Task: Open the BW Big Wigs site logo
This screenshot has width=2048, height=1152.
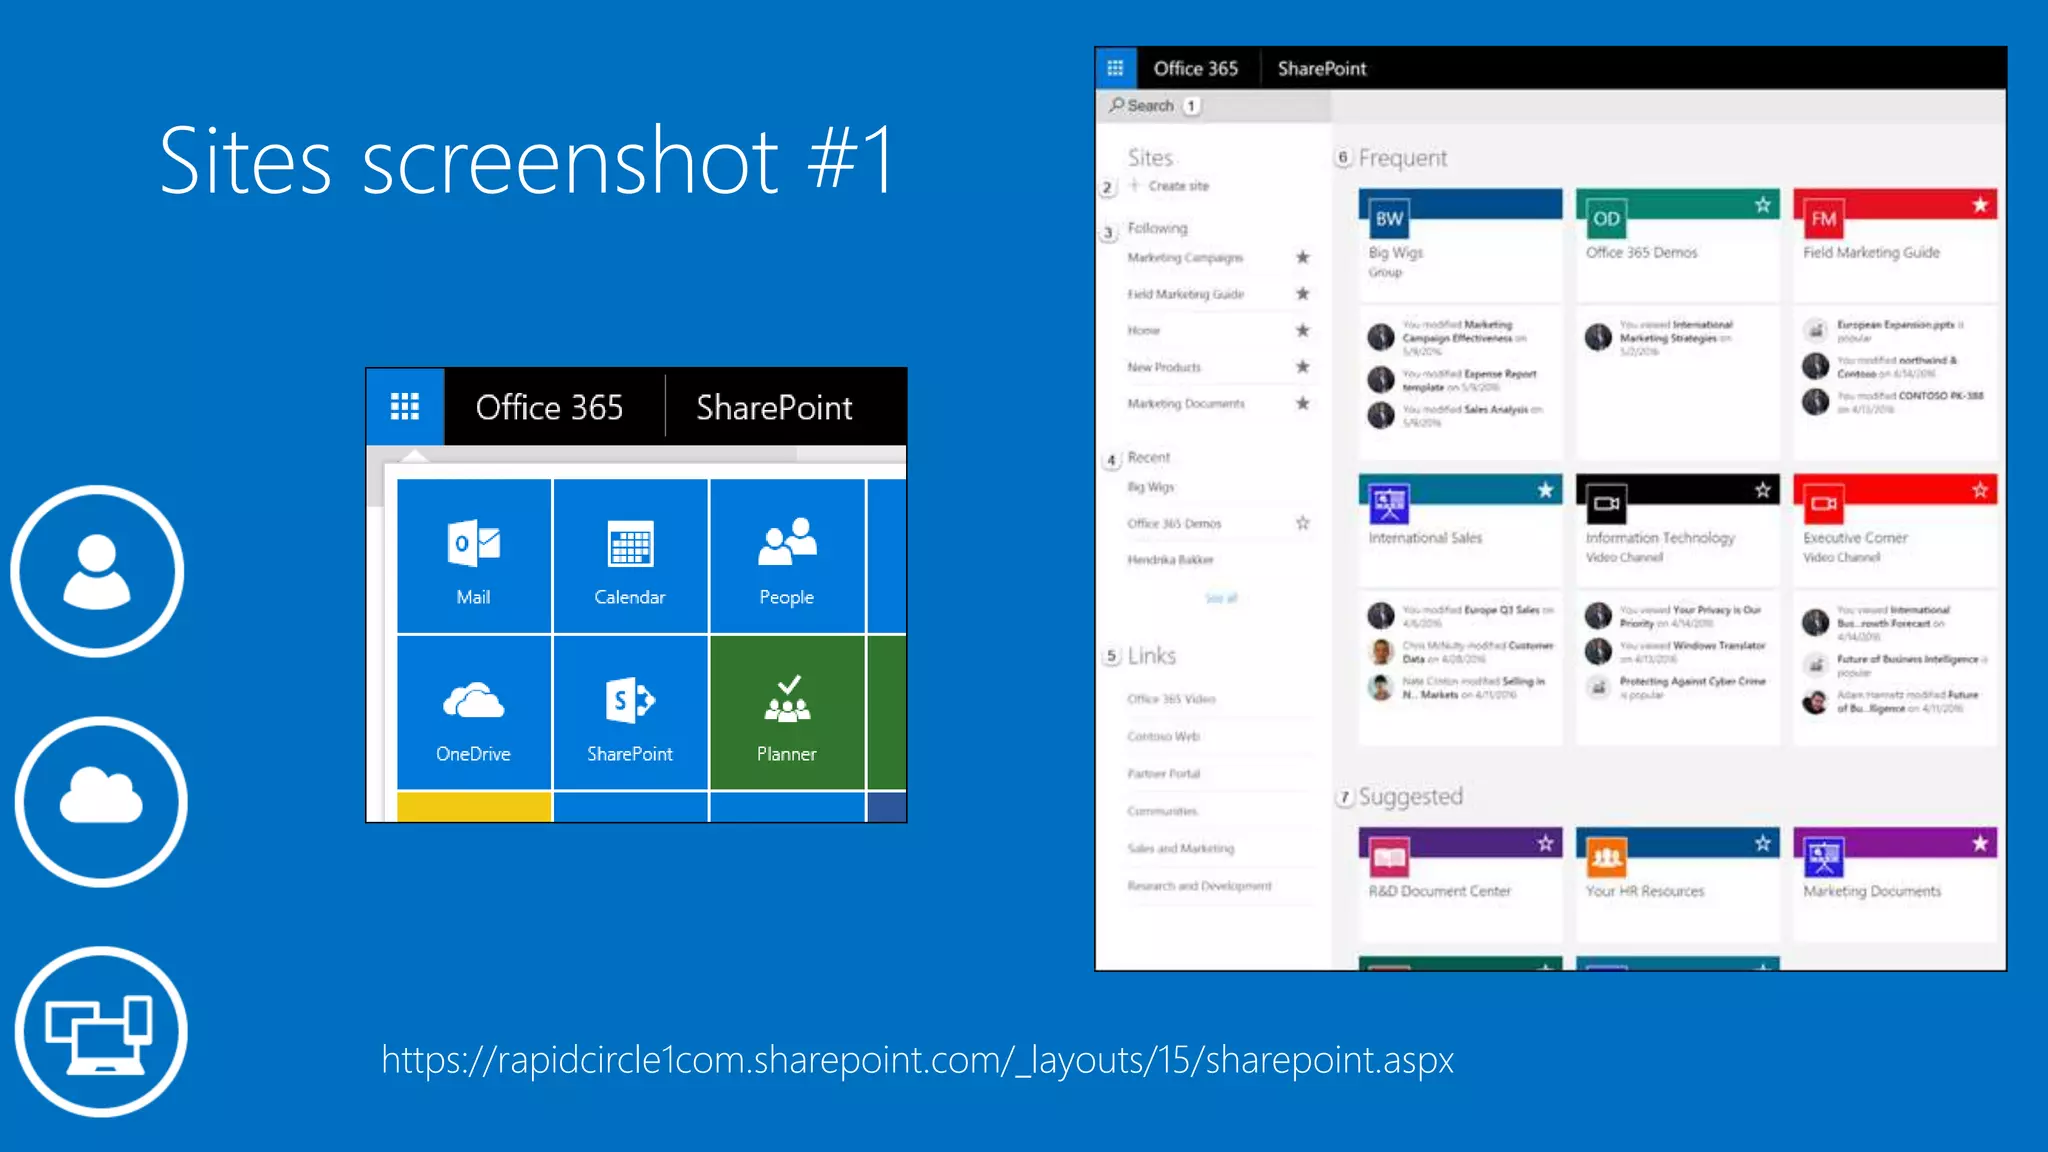Action: (x=1389, y=218)
